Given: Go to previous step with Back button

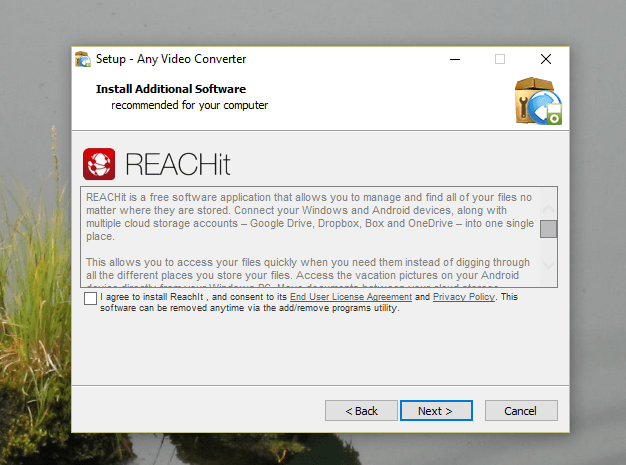Looking at the screenshot, I should coord(361,411).
